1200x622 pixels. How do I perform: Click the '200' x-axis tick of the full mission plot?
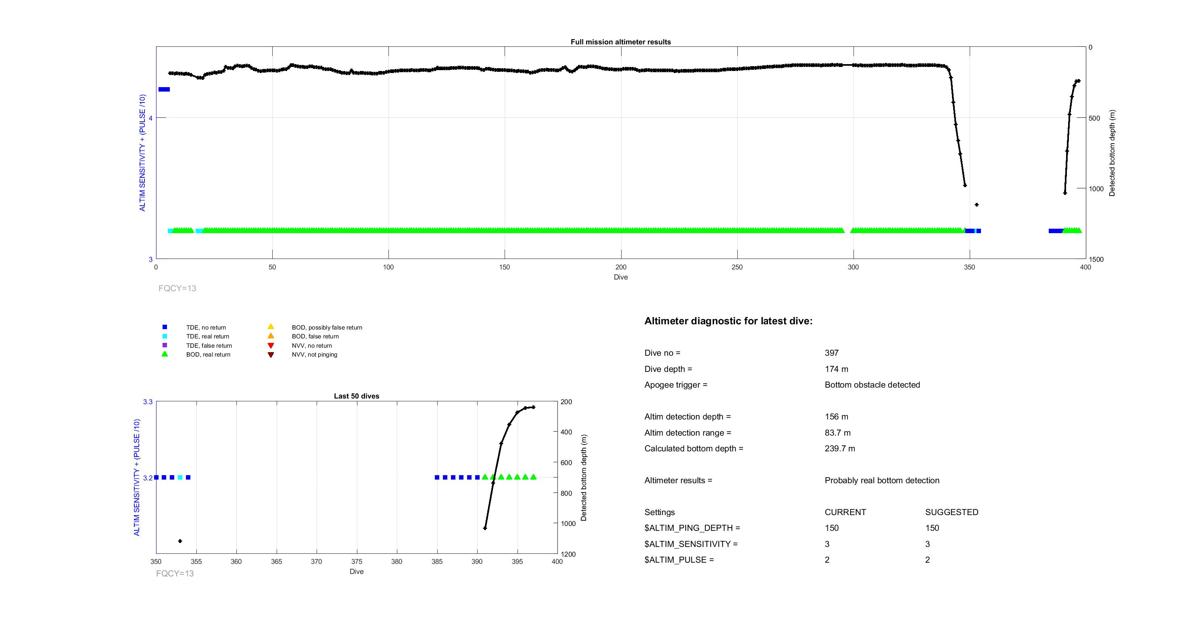point(621,267)
